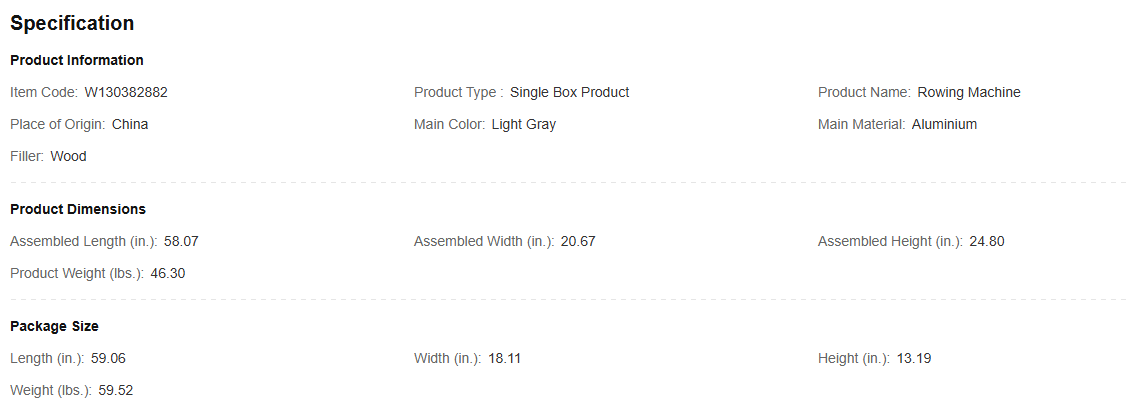Click the package weight value 59.52
The height and width of the screenshot is (413, 1130).
point(116,390)
